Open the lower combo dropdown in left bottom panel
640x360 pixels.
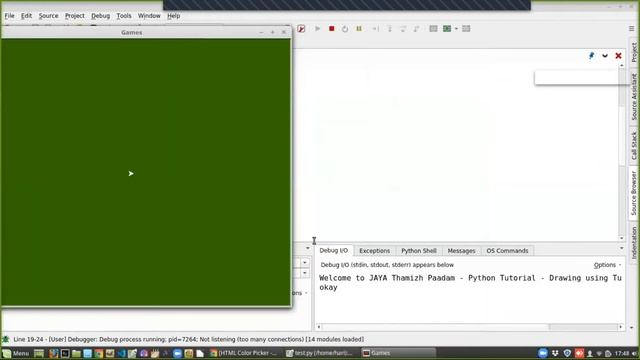point(305,273)
